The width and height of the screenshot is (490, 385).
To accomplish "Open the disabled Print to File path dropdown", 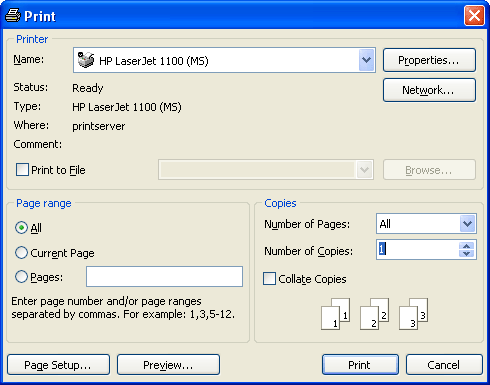I will [364, 170].
